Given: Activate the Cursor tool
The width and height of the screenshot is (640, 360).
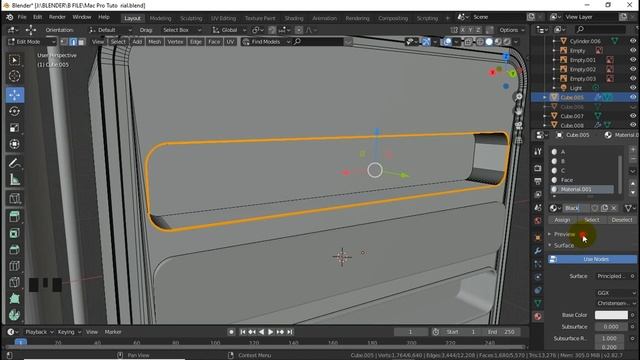Looking at the screenshot, I should pyautogui.click(x=15, y=76).
